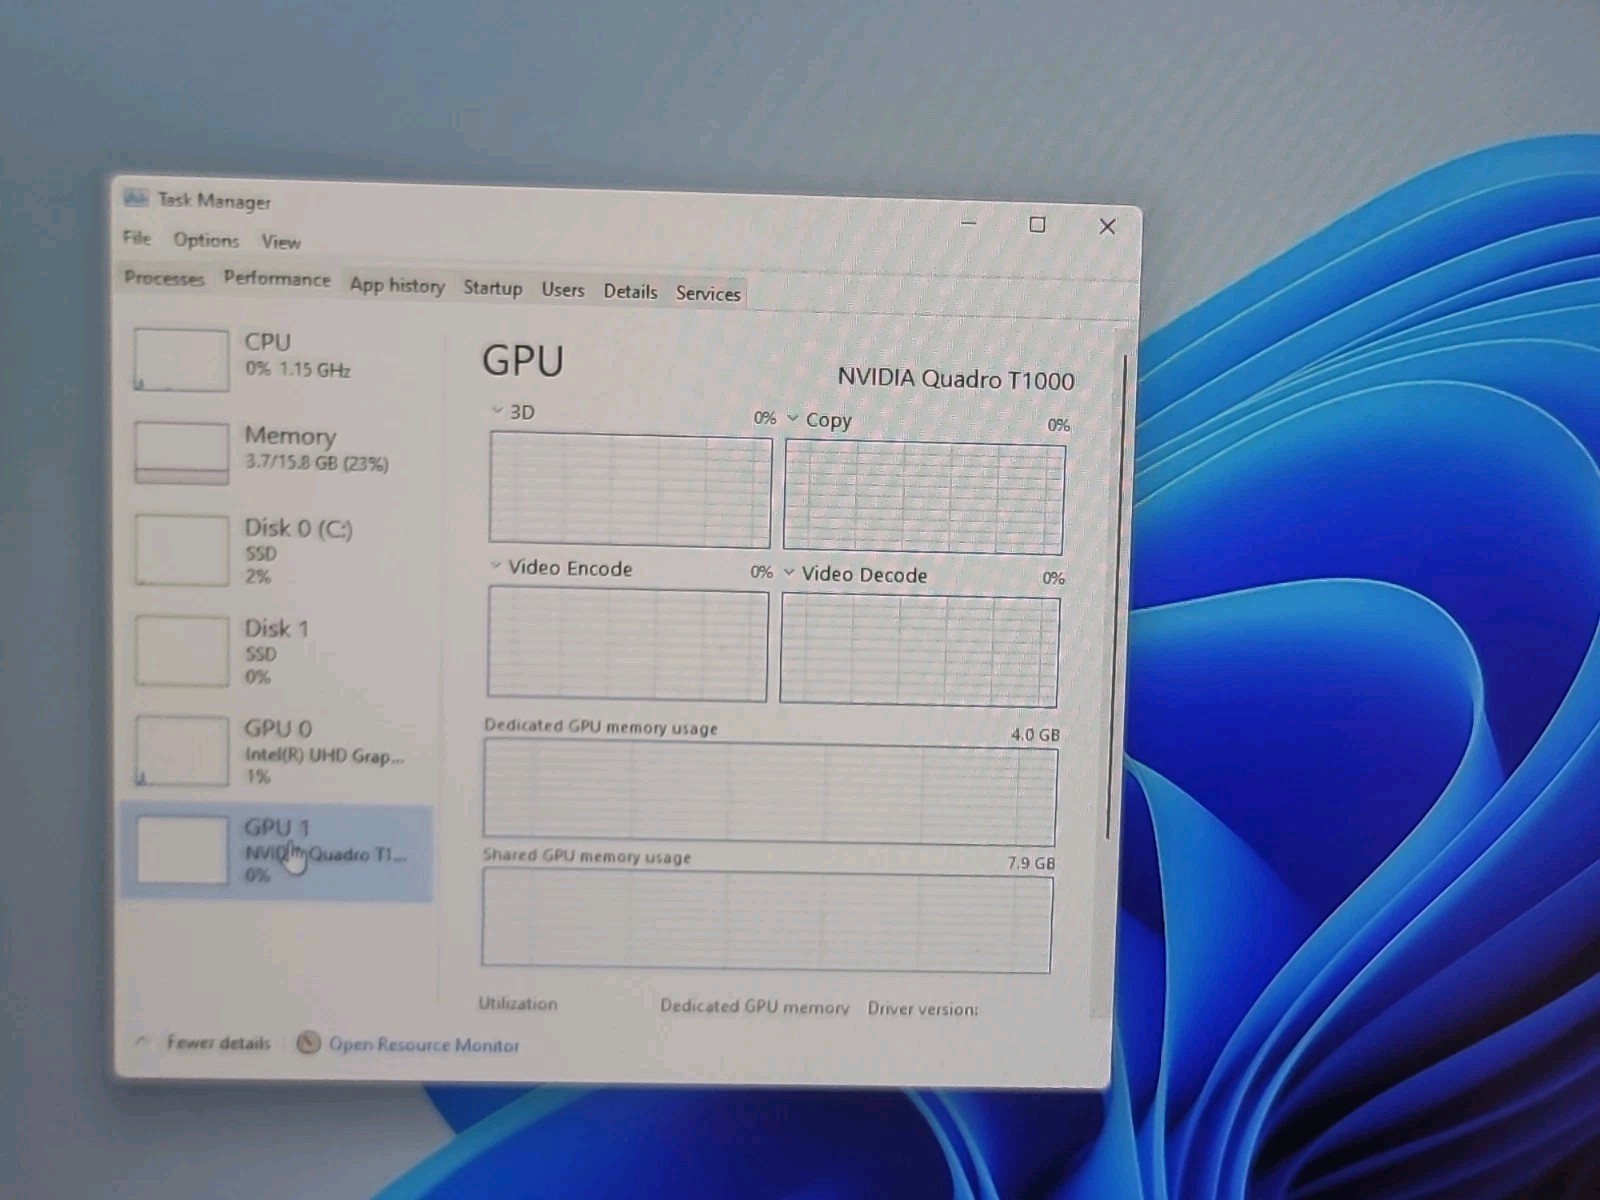The height and width of the screenshot is (1200, 1600).
Task: Click the Resource Monitor icon
Action: pos(308,1042)
